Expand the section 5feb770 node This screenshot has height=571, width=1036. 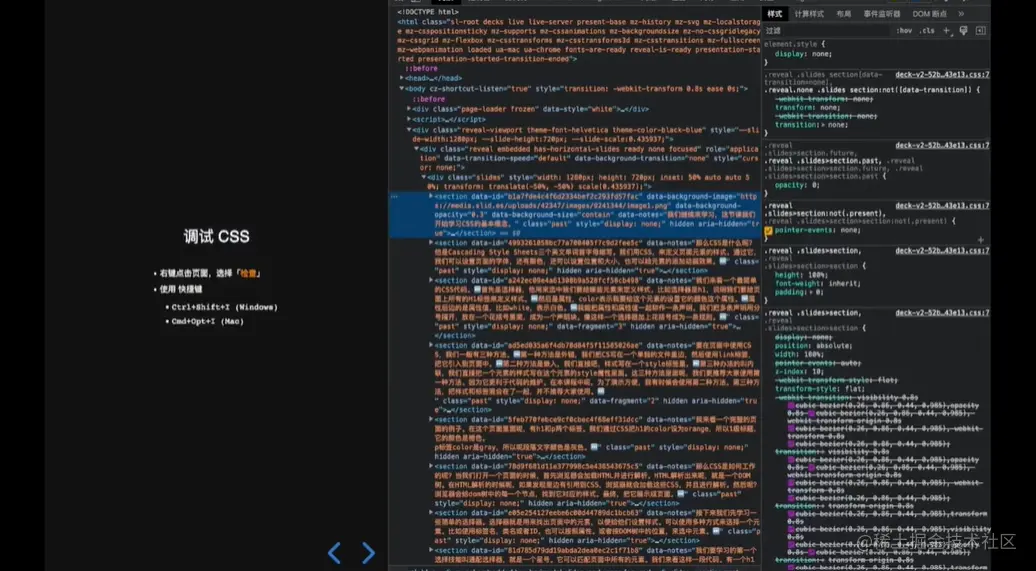pos(431,420)
